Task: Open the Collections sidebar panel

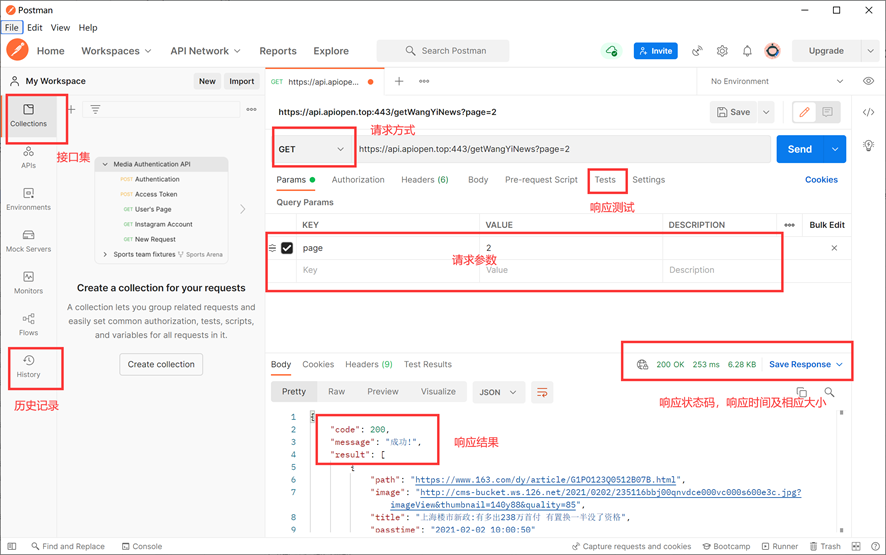Action: pyautogui.click(x=28, y=115)
